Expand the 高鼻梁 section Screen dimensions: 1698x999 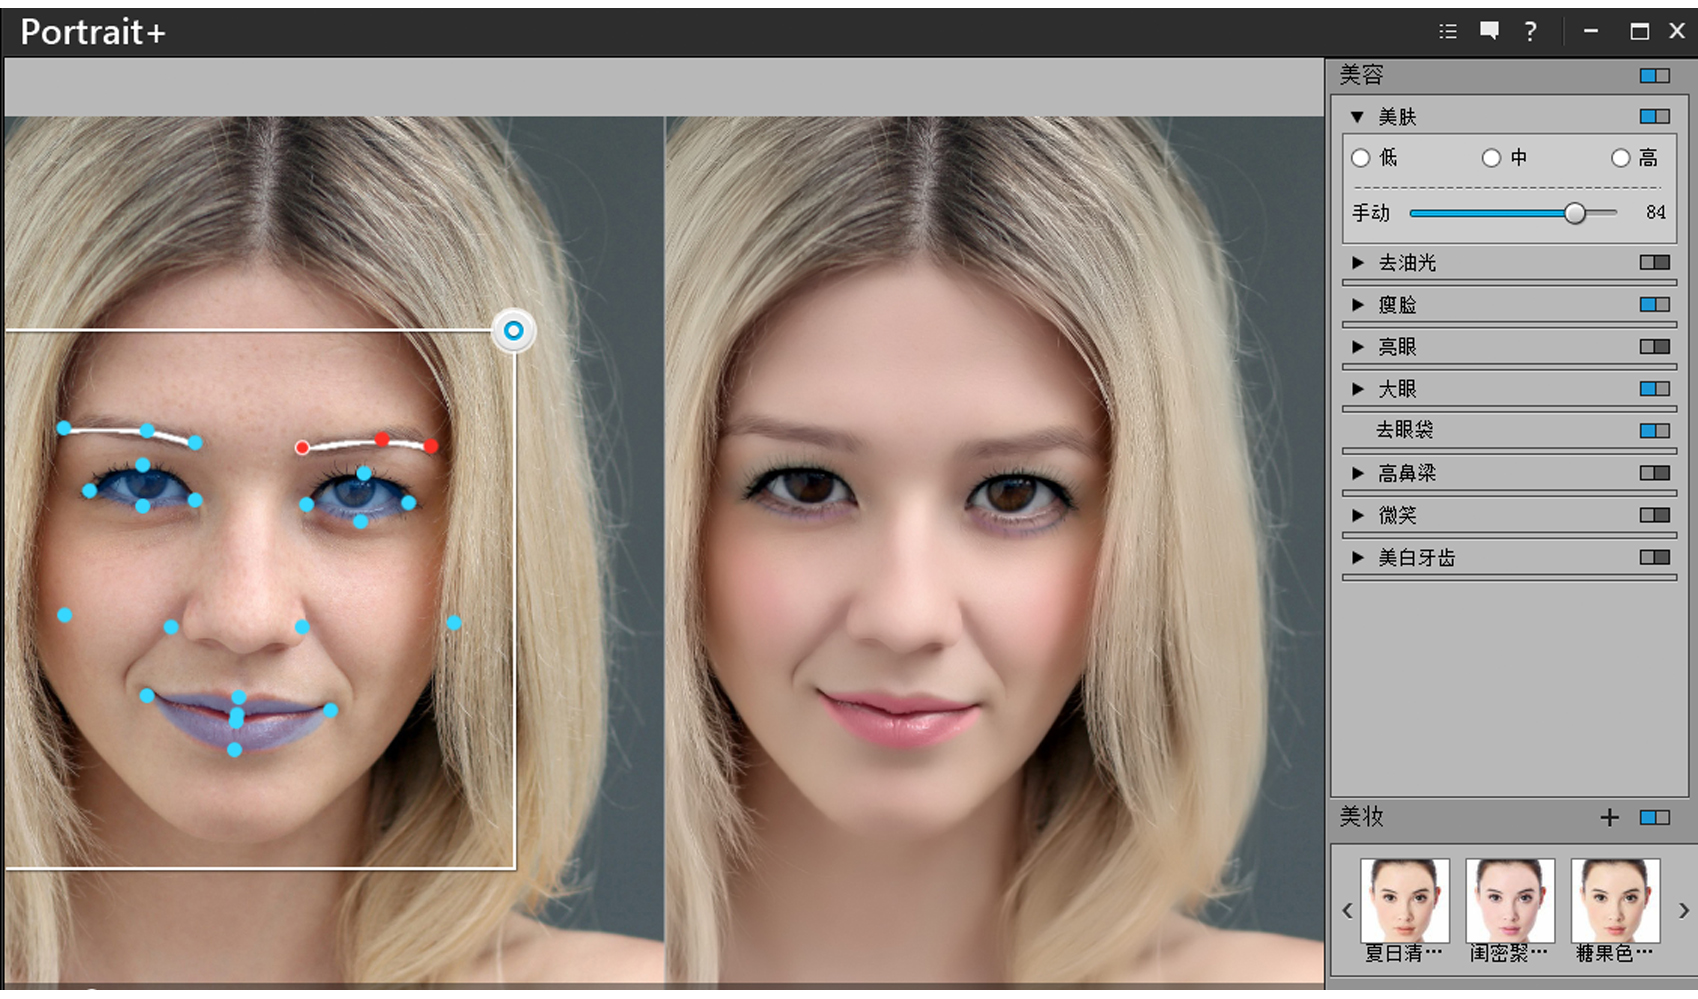coord(1357,472)
